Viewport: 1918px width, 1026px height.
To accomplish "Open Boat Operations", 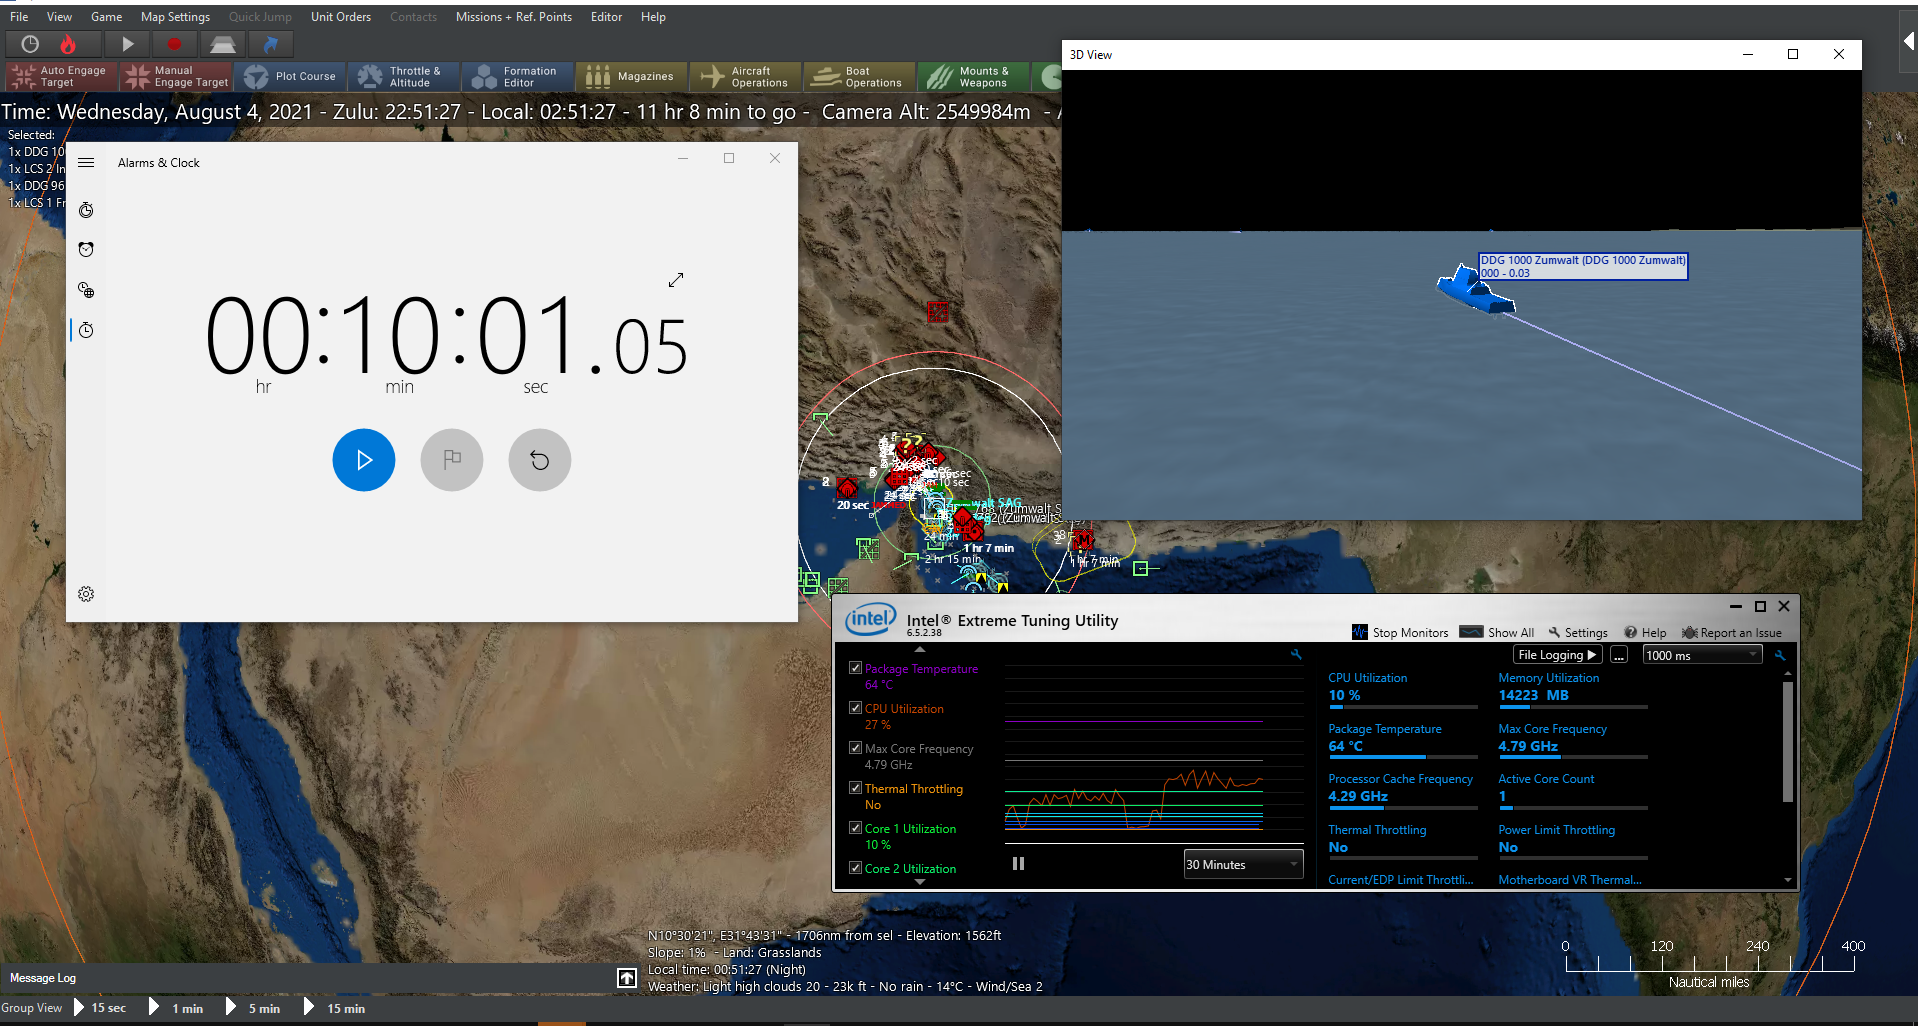I will (x=858, y=77).
